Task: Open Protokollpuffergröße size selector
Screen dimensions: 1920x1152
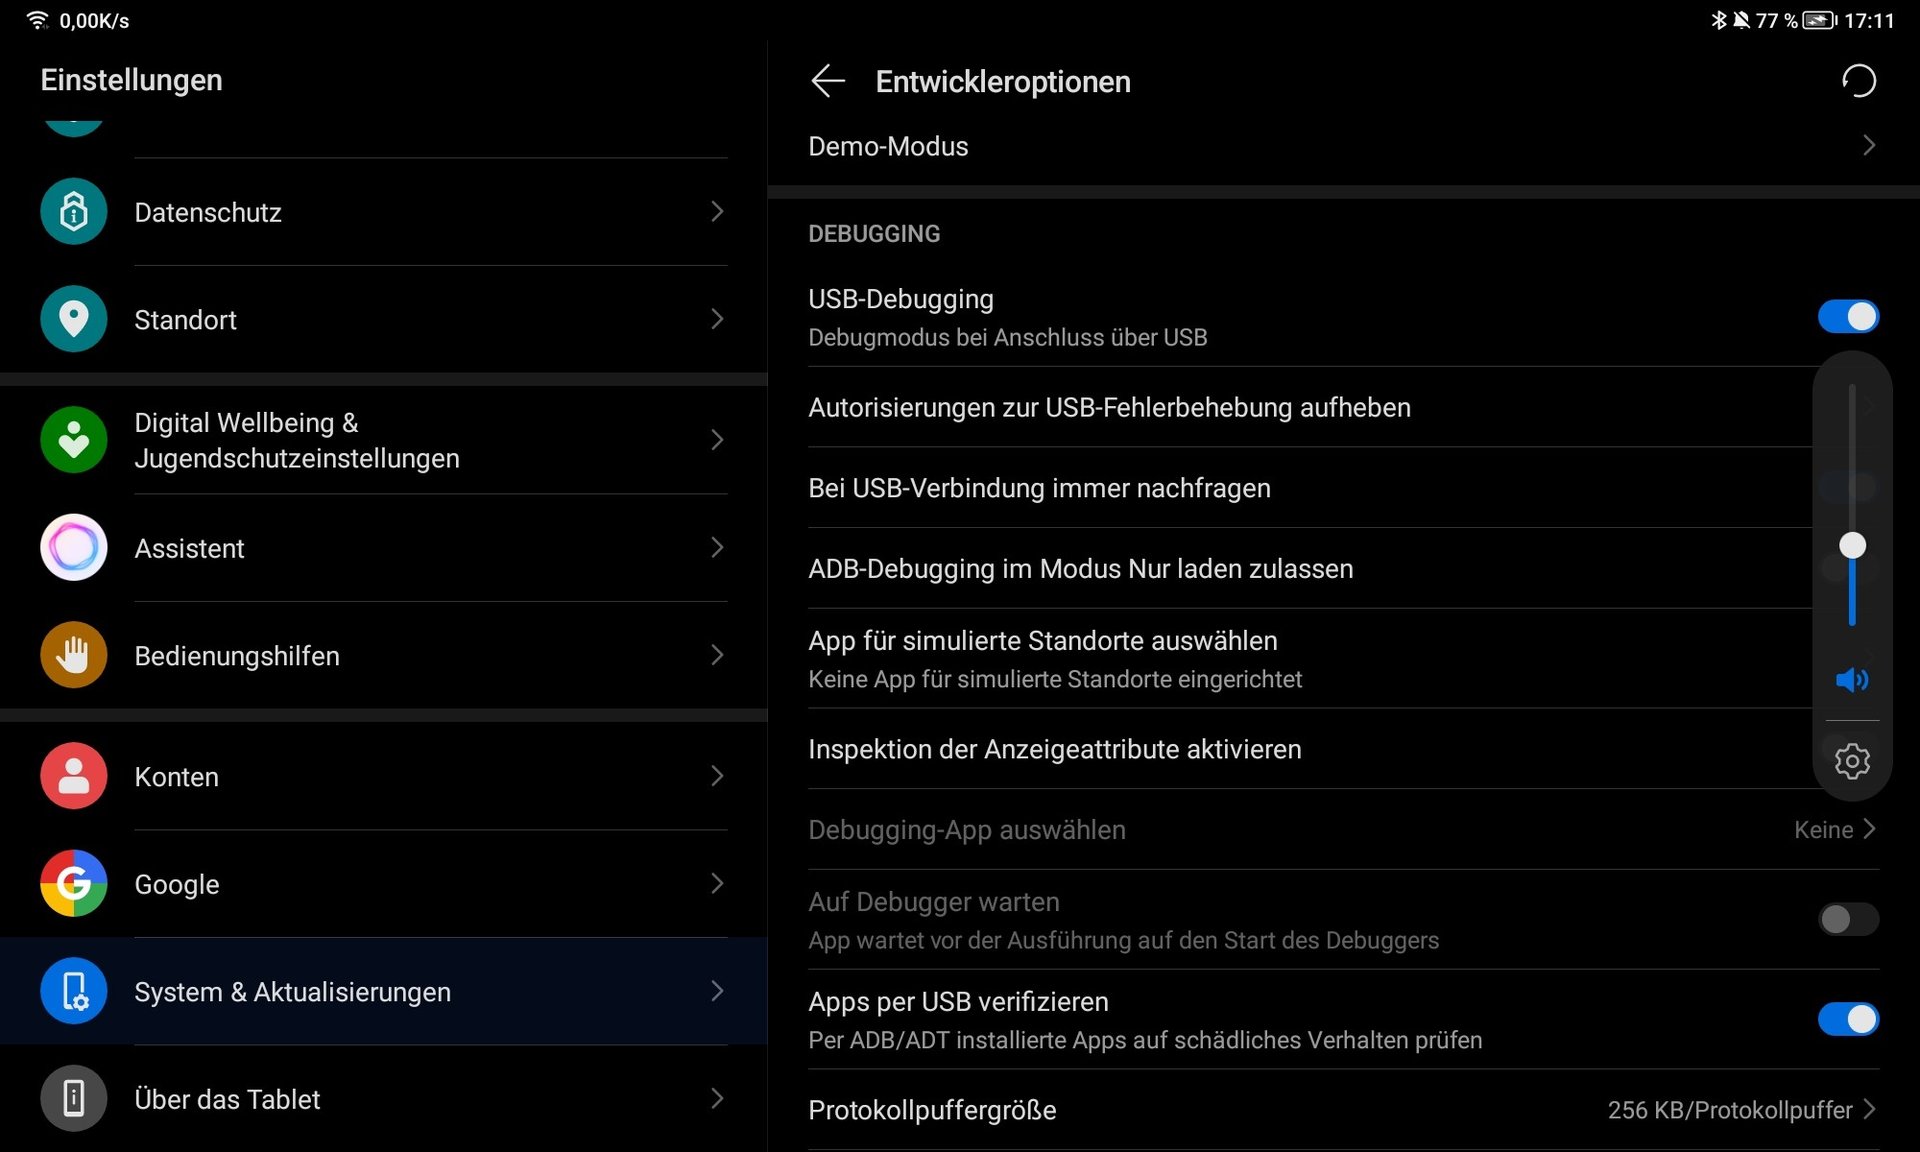Action: (x=1740, y=1110)
